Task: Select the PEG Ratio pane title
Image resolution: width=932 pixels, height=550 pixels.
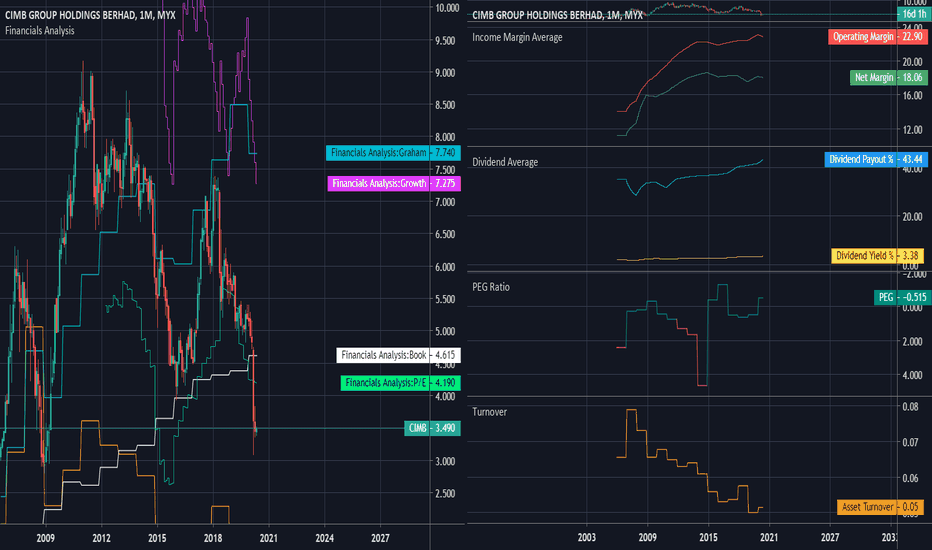Action: (x=491, y=287)
